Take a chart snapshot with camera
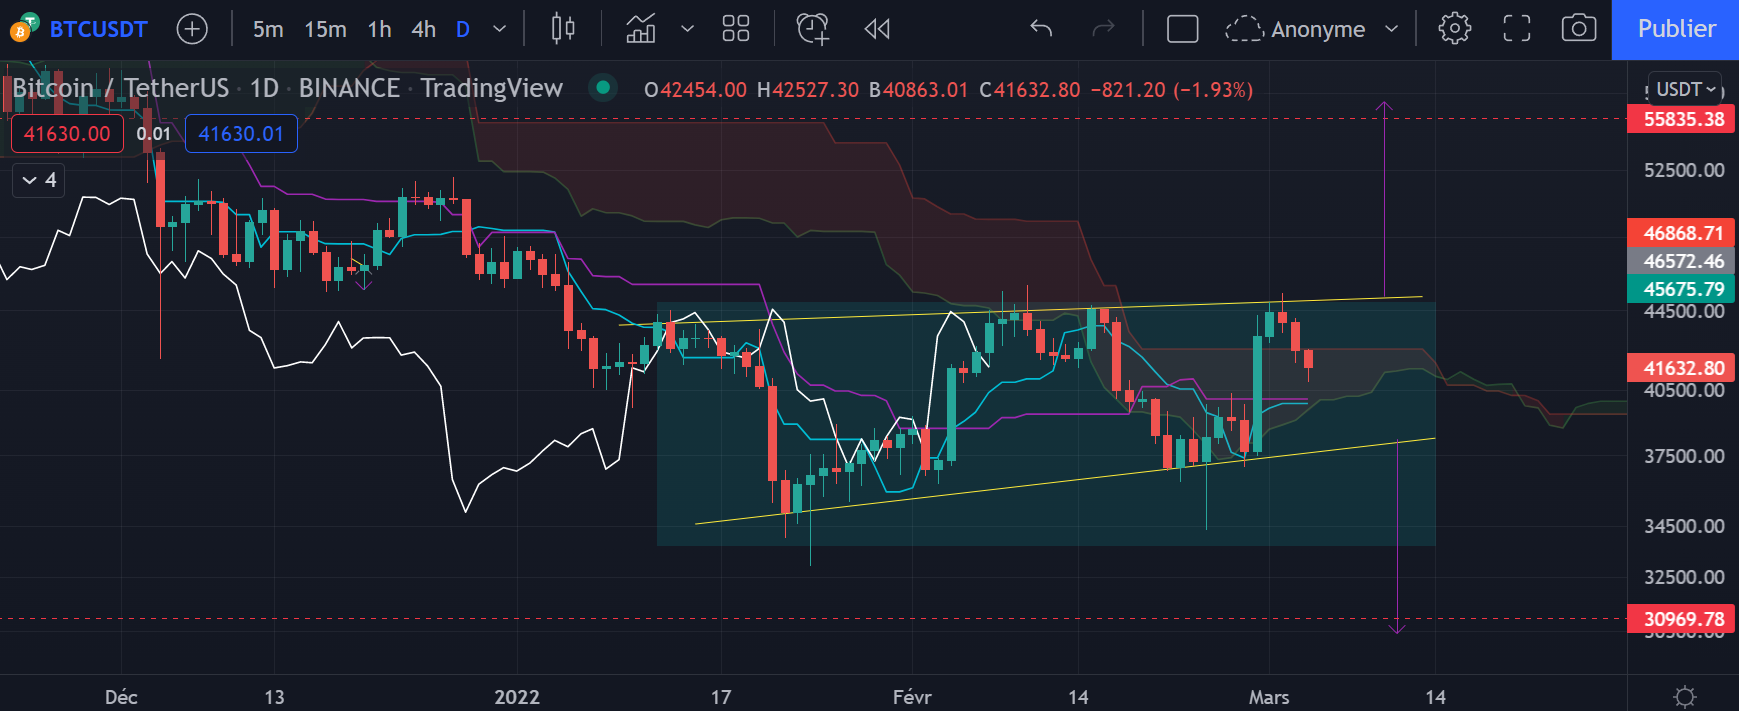This screenshot has height=711, width=1739. [1578, 29]
